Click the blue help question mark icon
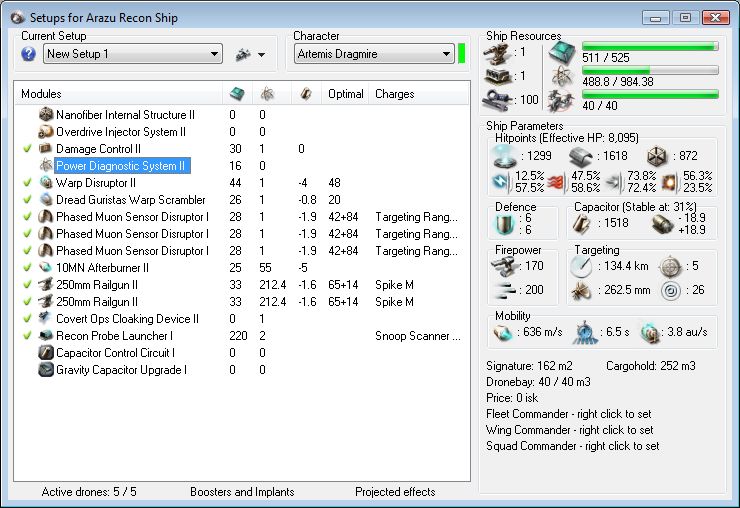This screenshot has height=508, width=740. (28, 54)
